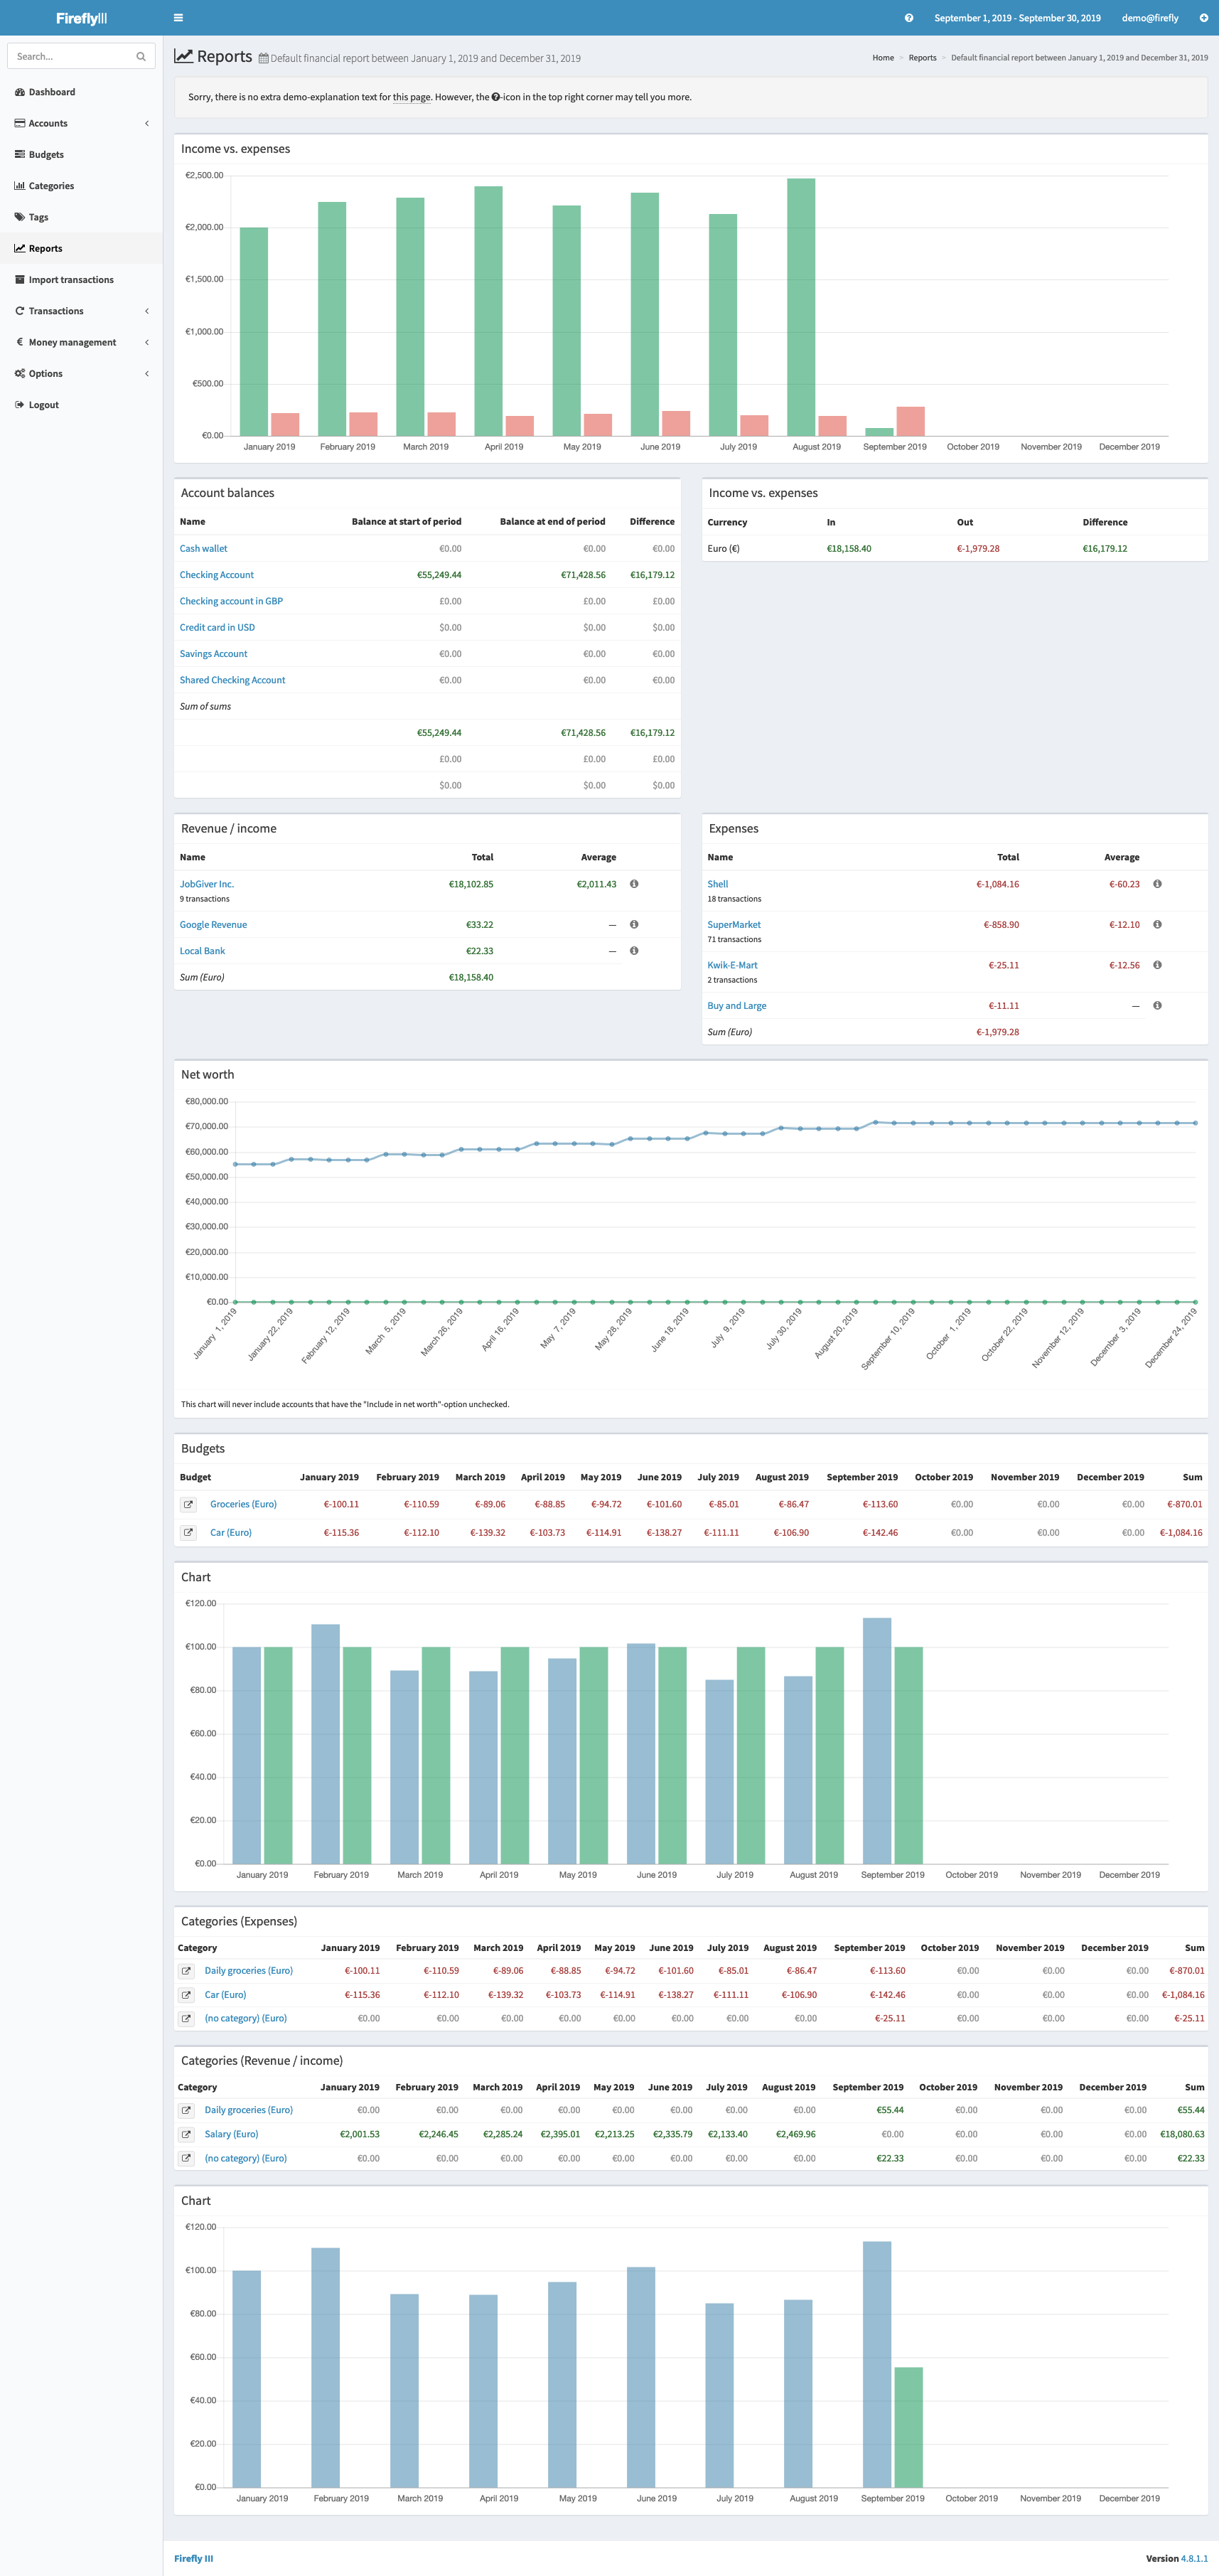Expand the Accounts sidebar menu
Image resolution: width=1219 pixels, height=2576 pixels.
[x=81, y=123]
